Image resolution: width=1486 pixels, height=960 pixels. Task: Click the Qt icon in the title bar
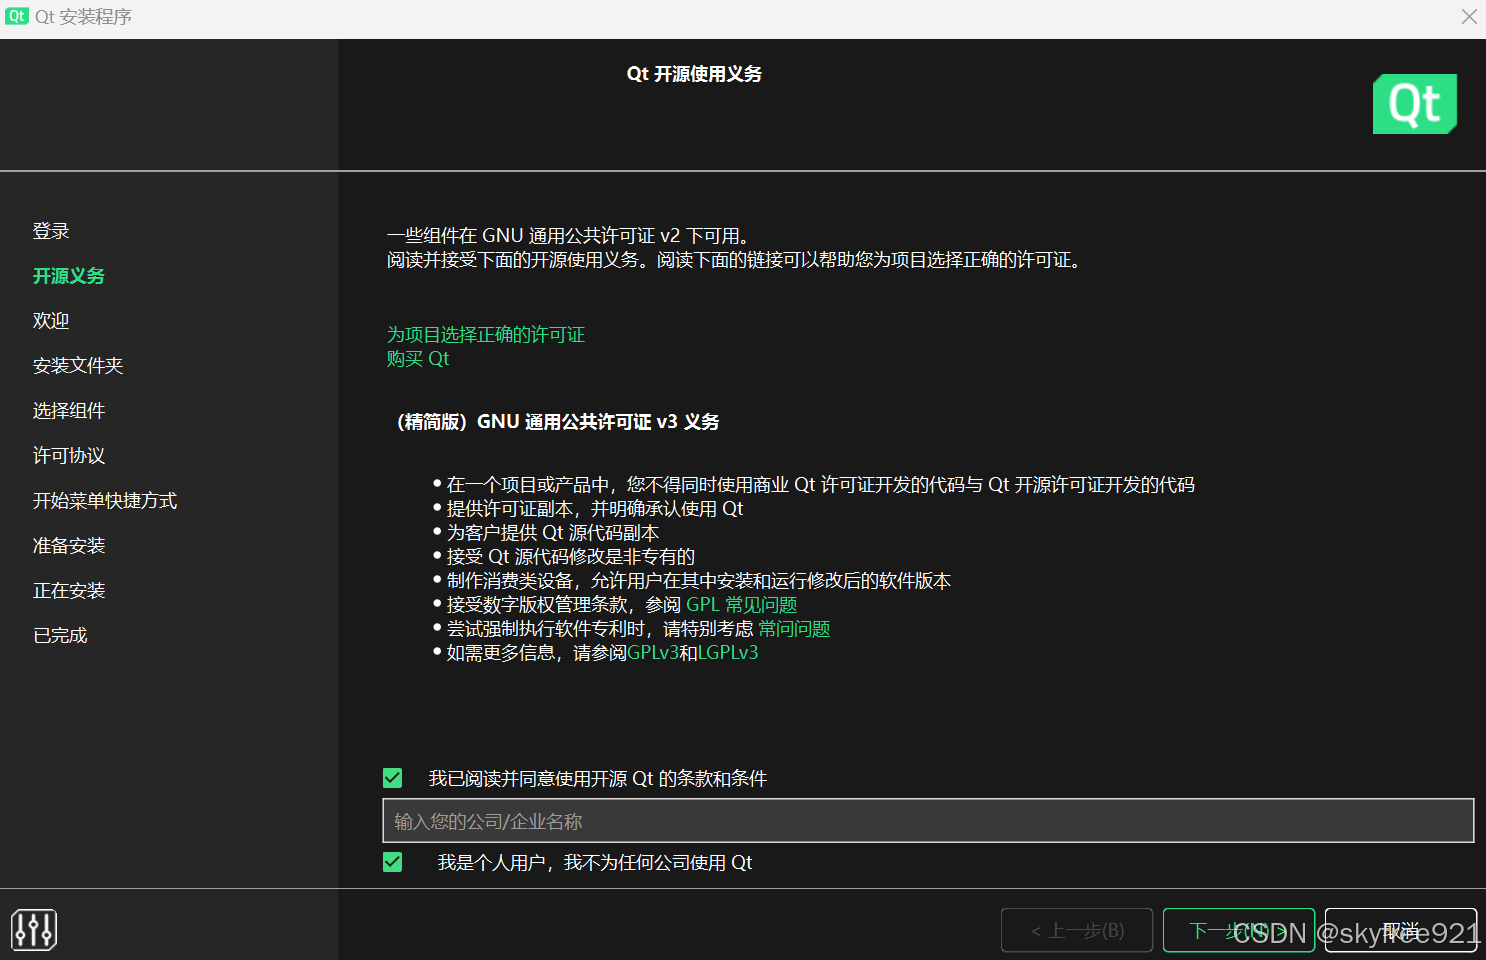click(16, 16)
